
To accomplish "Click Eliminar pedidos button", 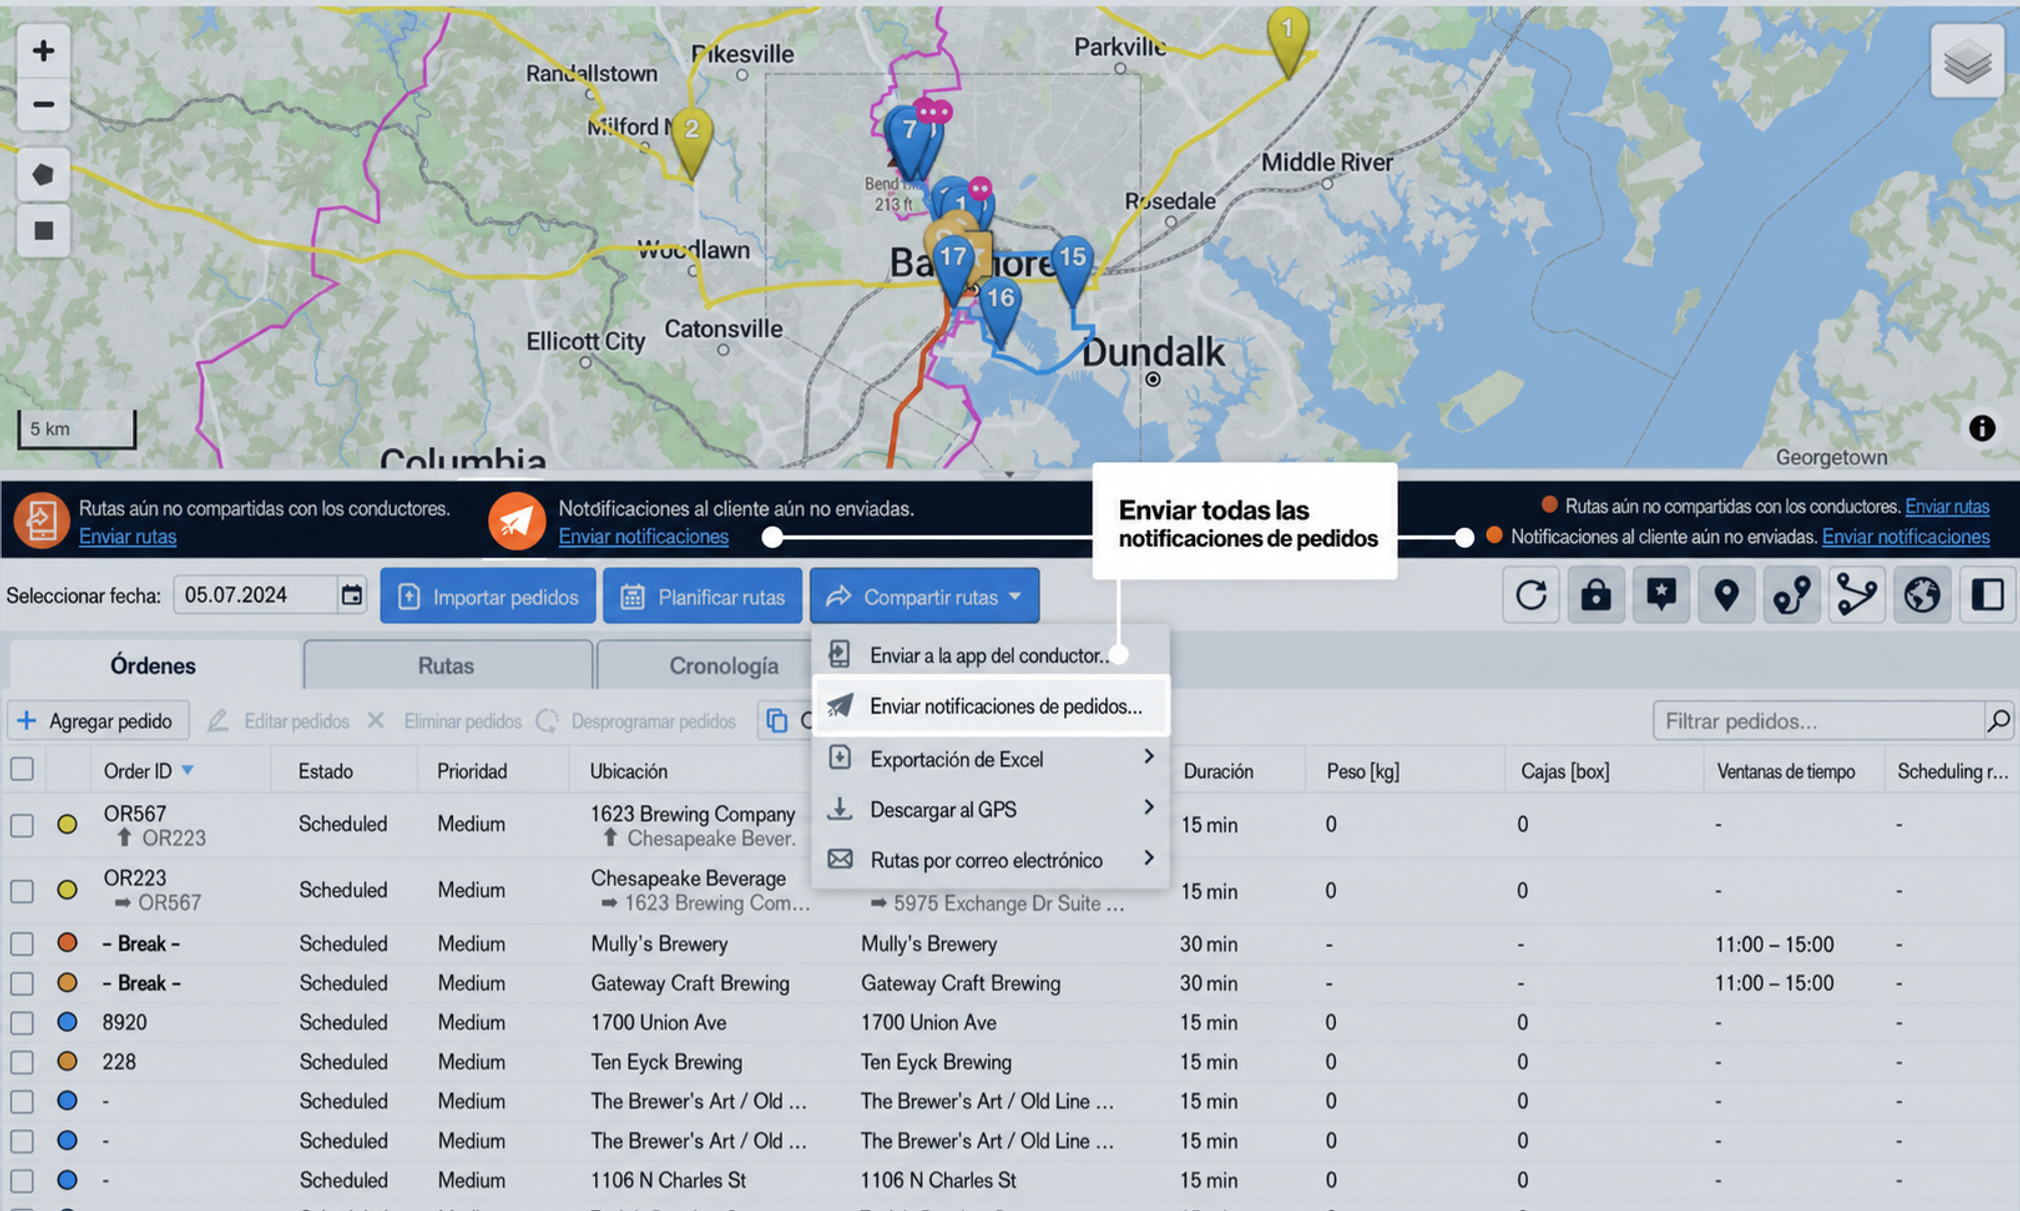I will (x=444, y=721).
